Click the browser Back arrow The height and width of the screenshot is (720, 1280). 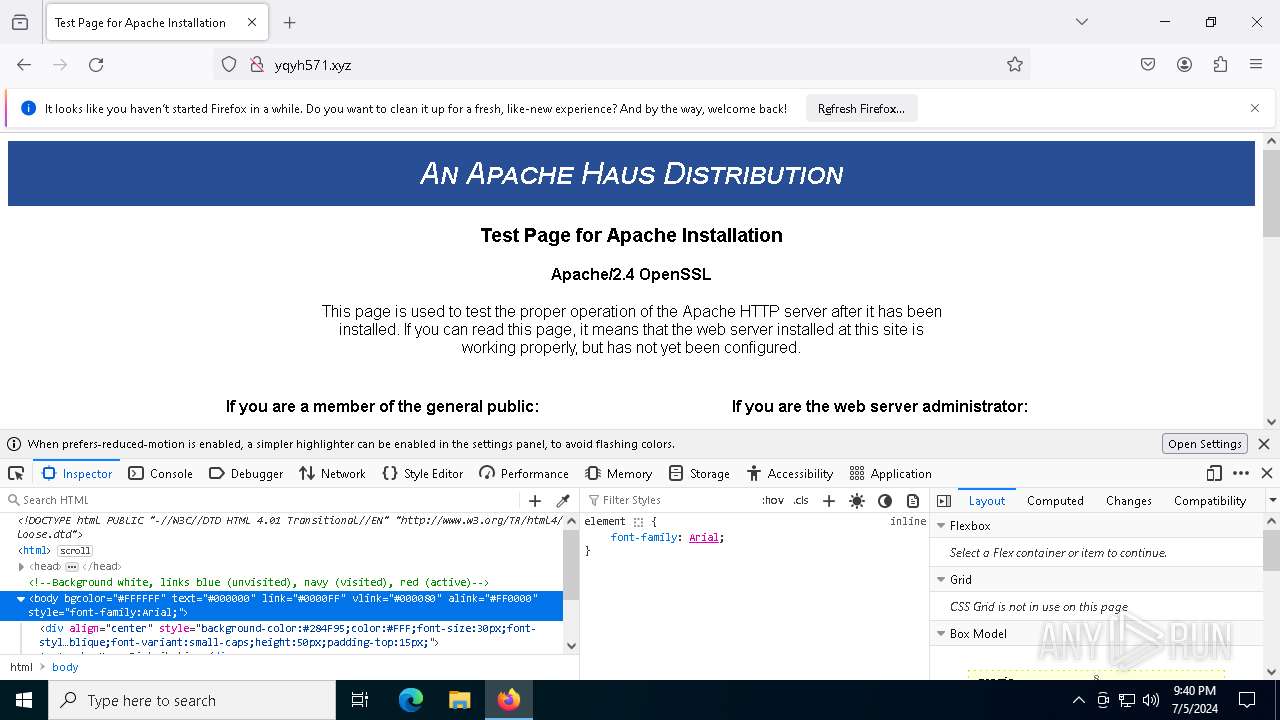[24, 64]
